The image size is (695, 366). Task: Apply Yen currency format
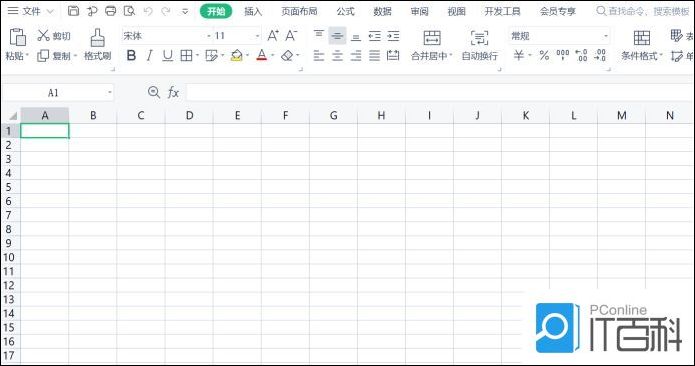519,55
